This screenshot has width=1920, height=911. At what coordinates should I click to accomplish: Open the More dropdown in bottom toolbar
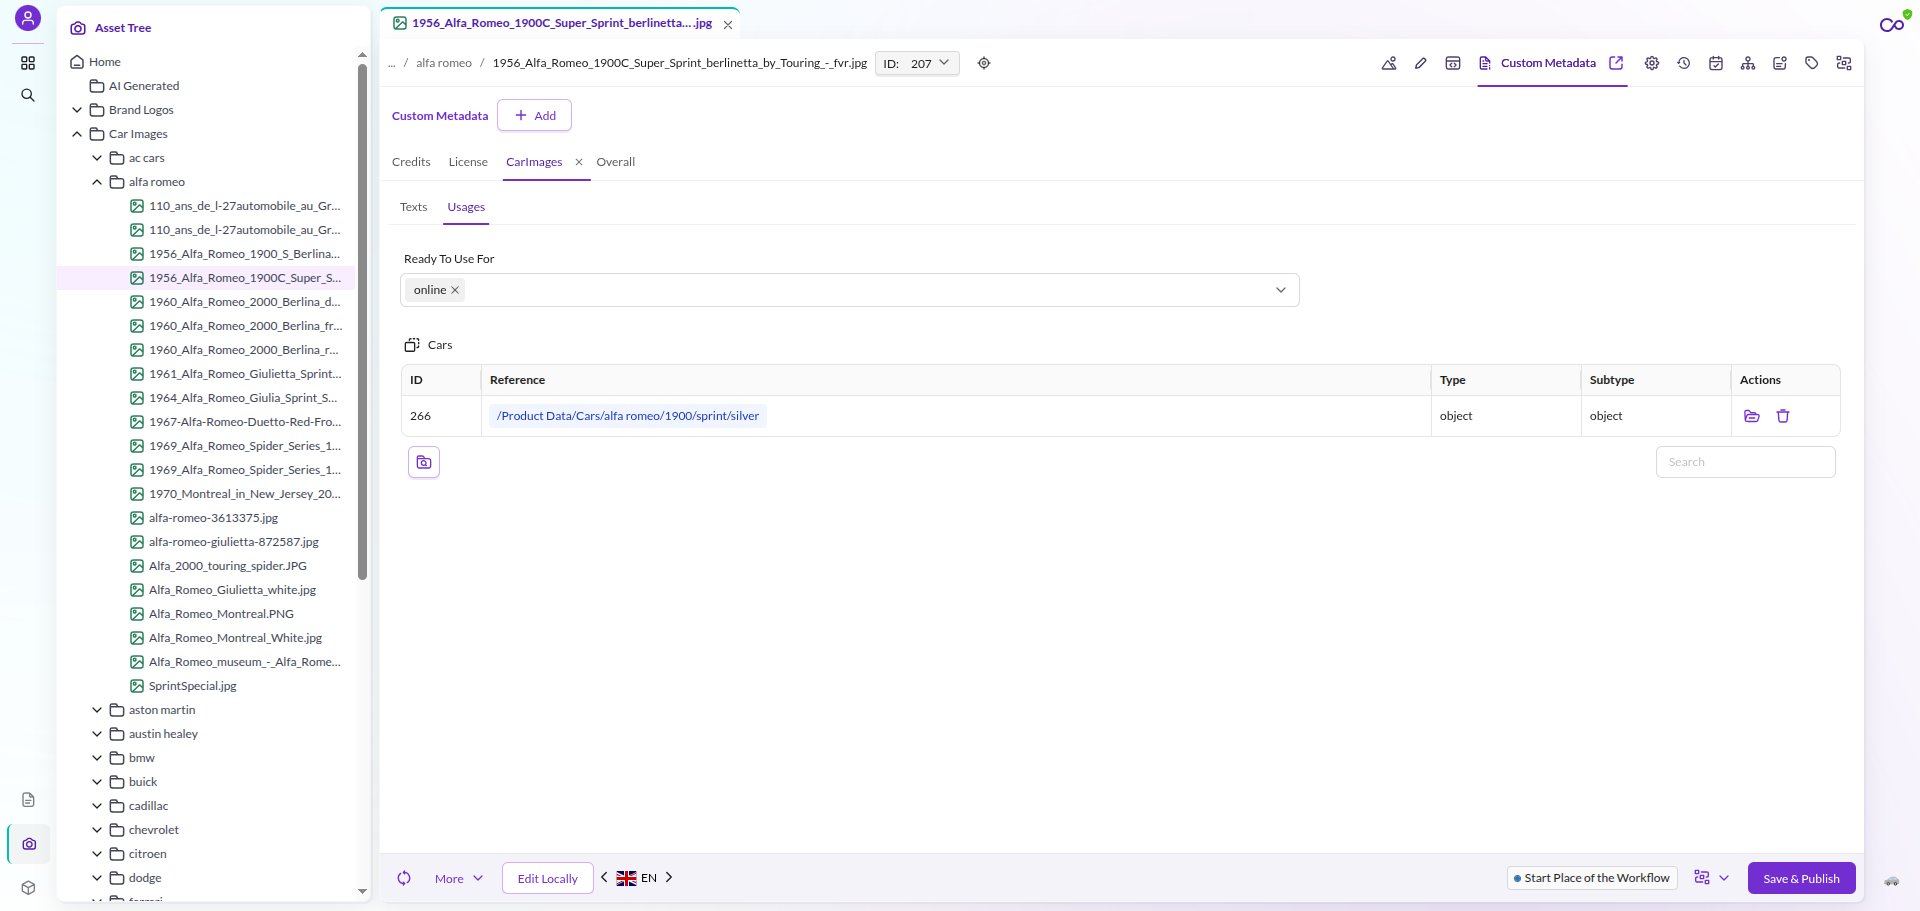(x=459, y=878)
